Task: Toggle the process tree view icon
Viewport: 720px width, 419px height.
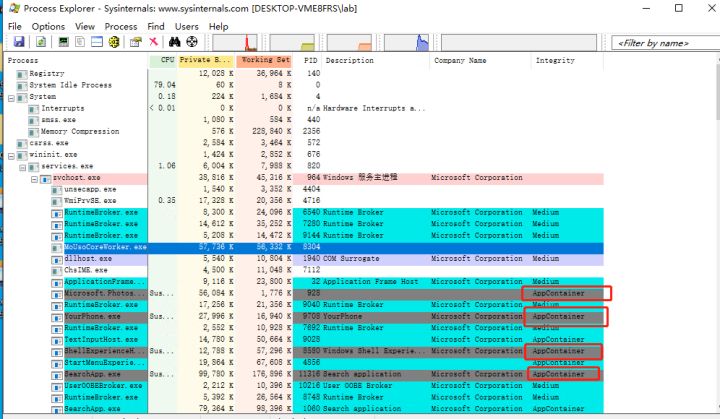Action: [80, 42]
